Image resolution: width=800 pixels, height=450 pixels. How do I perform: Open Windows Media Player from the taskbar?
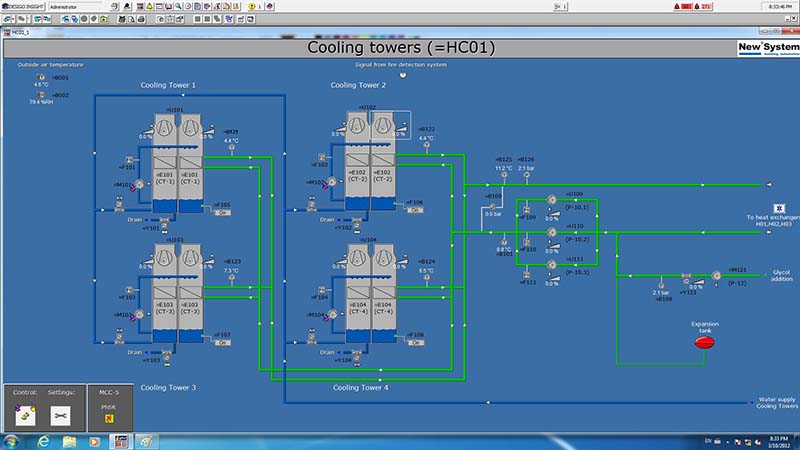click(94, 441)
